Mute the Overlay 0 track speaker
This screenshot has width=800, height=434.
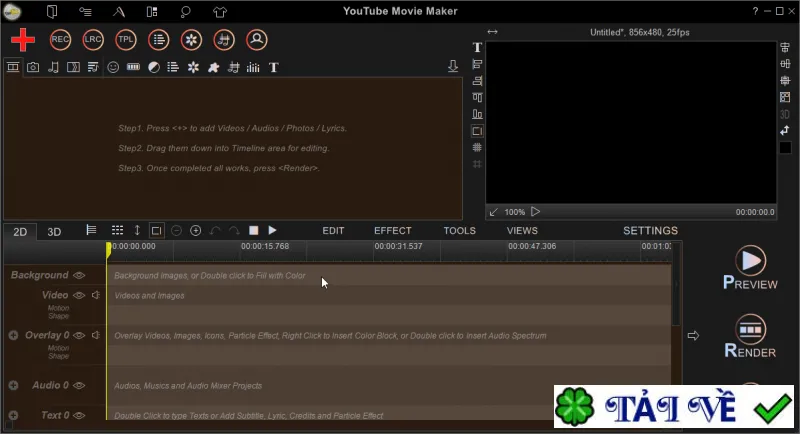[95, 335]
